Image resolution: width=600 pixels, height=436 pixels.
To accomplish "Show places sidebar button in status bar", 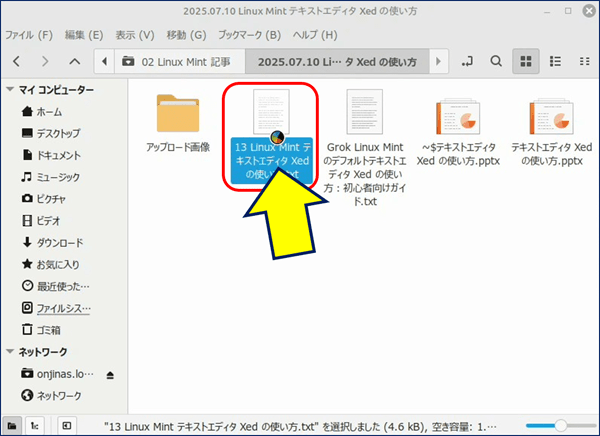I will 12,425.
